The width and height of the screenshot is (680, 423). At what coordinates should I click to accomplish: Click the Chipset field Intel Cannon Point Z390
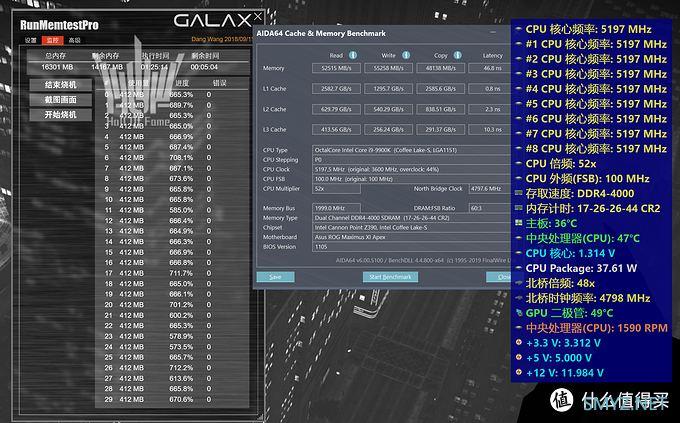point(412,227)
